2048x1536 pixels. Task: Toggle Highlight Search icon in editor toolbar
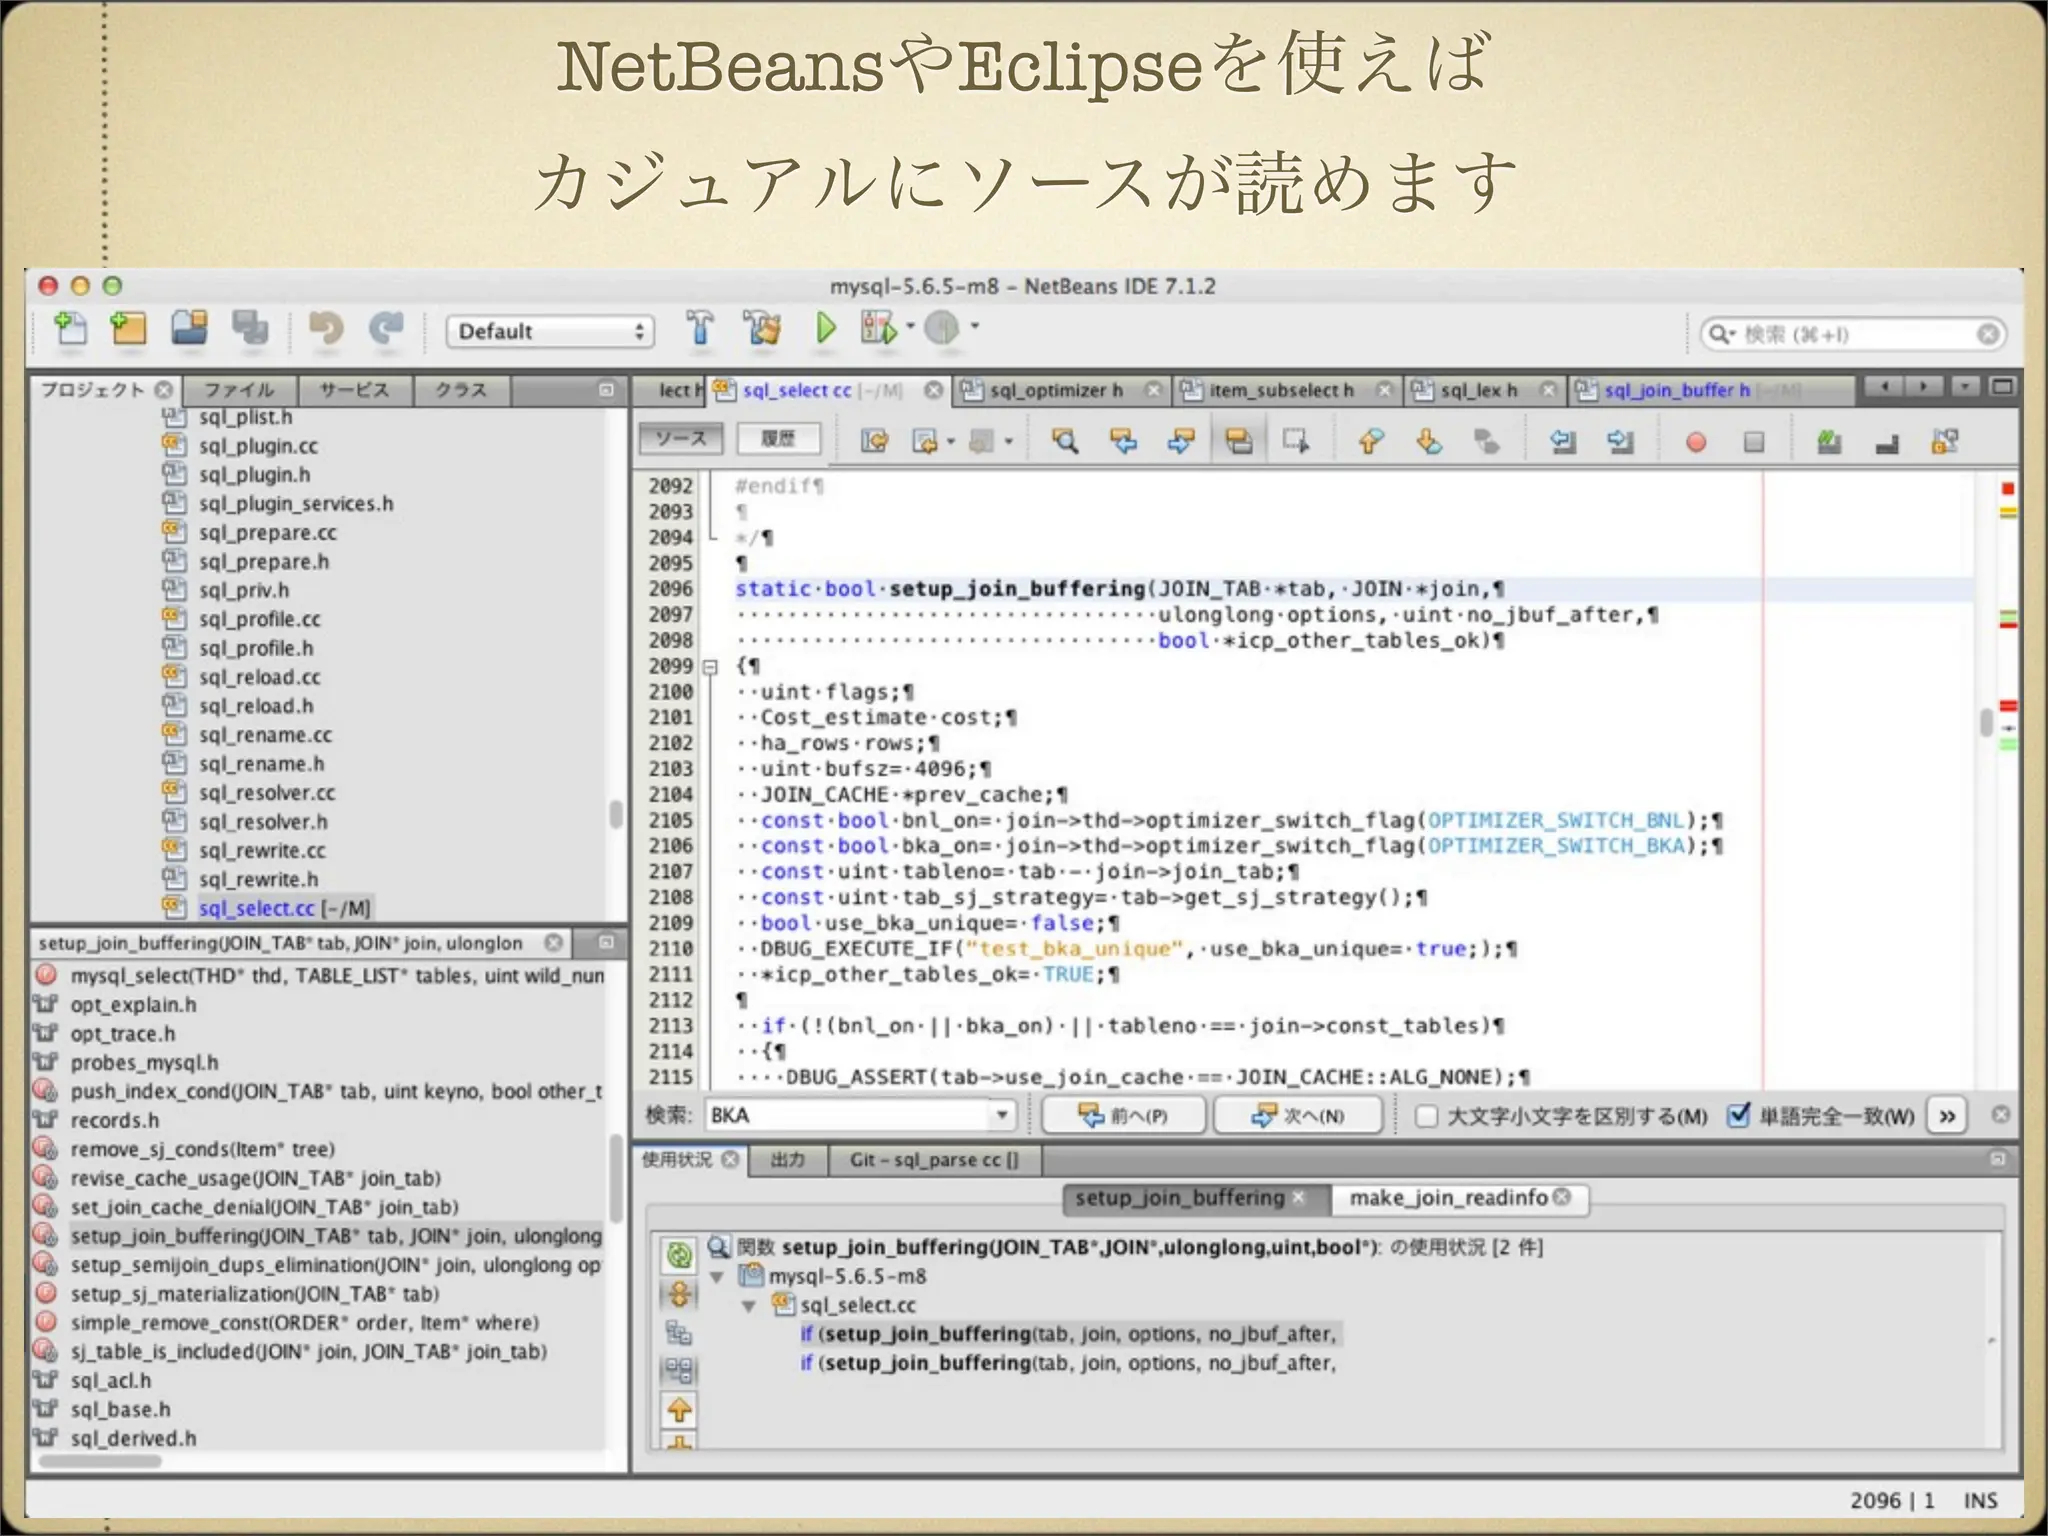1239,441
